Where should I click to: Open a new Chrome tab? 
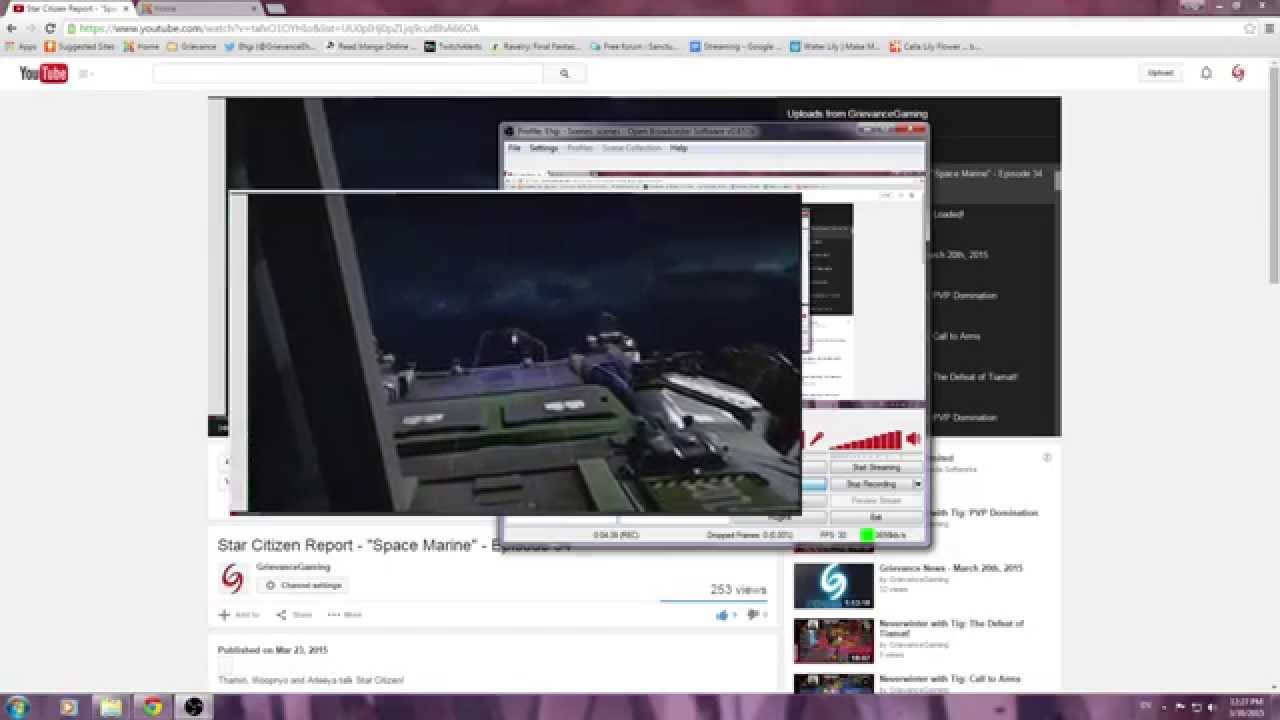click(275, 8)
